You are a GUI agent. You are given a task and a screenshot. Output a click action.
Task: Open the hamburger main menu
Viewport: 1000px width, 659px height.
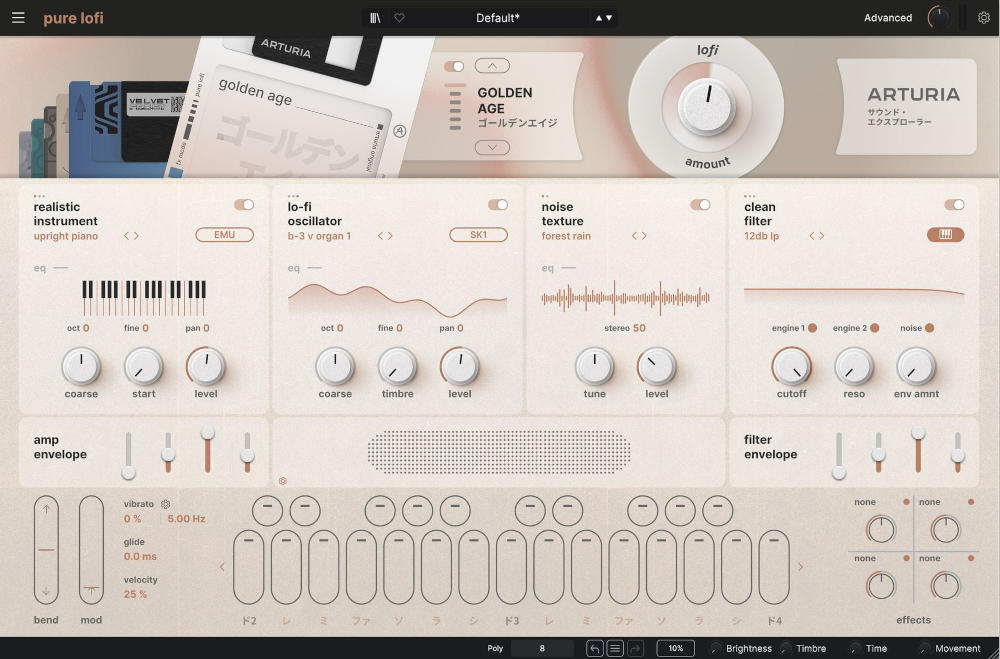click(18, 18)
